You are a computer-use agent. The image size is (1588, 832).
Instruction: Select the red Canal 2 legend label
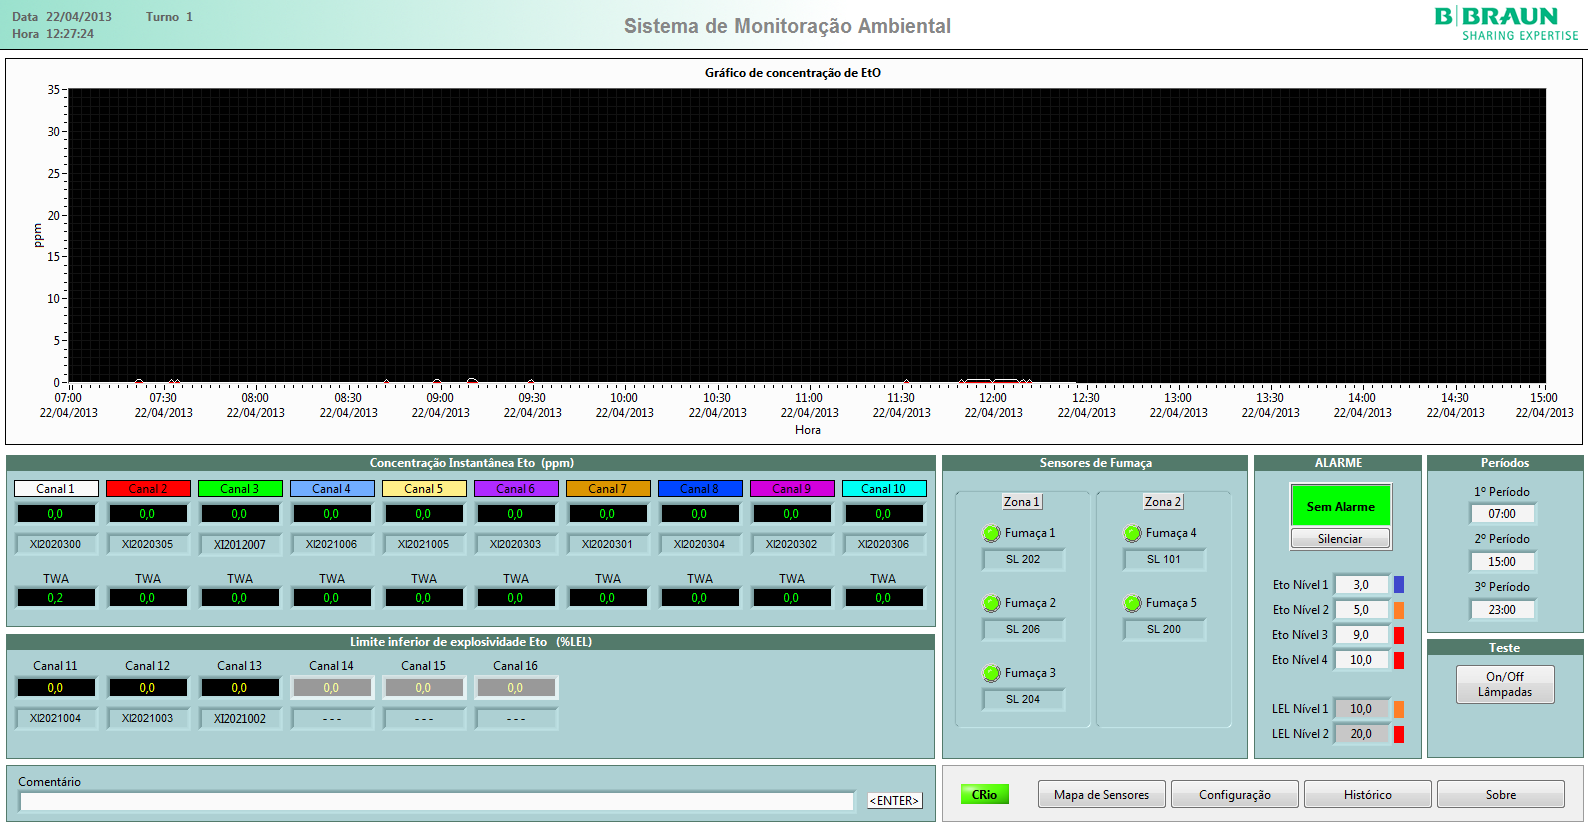(x=148, y=489)
